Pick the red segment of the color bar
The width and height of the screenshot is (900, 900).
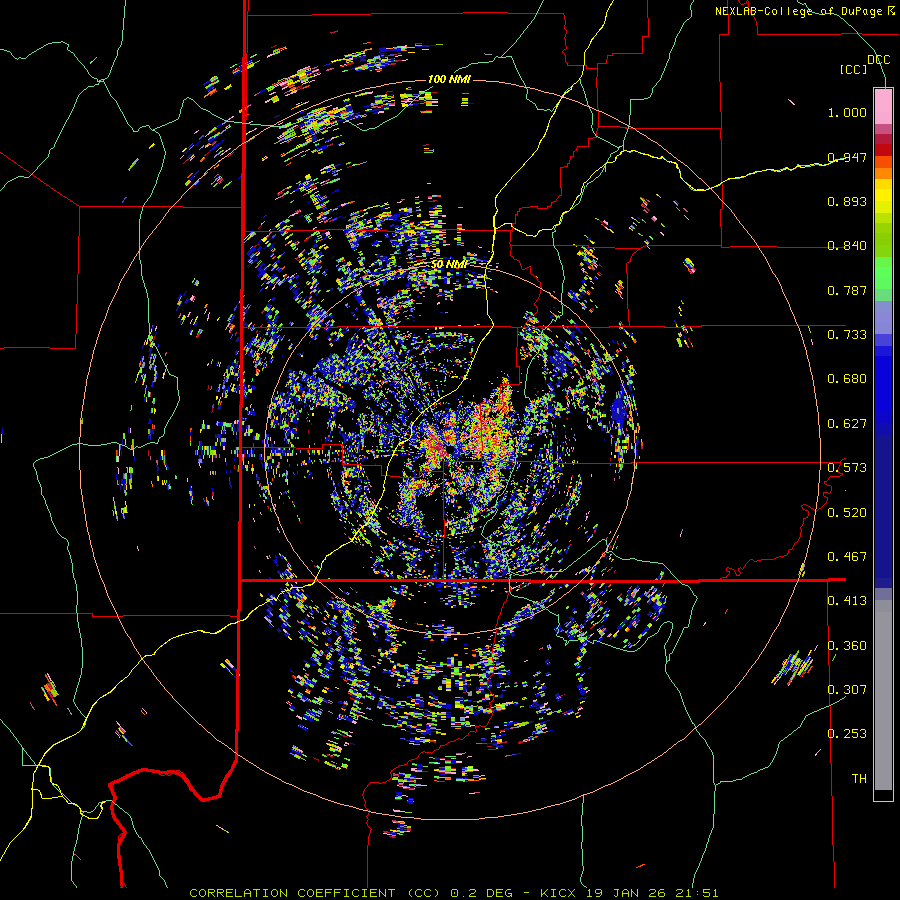click(x=883, y=150)
